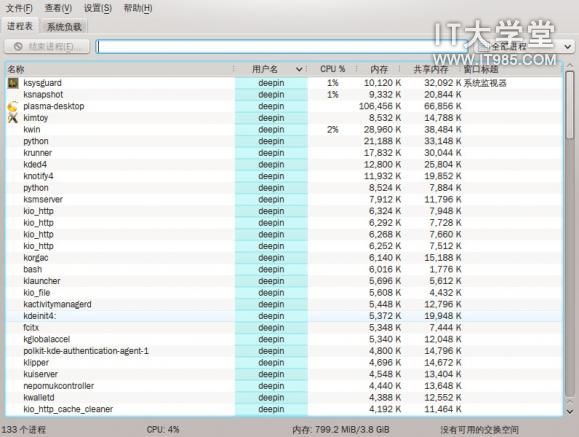Select the polkit-kde-authentication-agent-1 row
The width and height of the screenshot is (579, 437).
[x=284, y=351]
